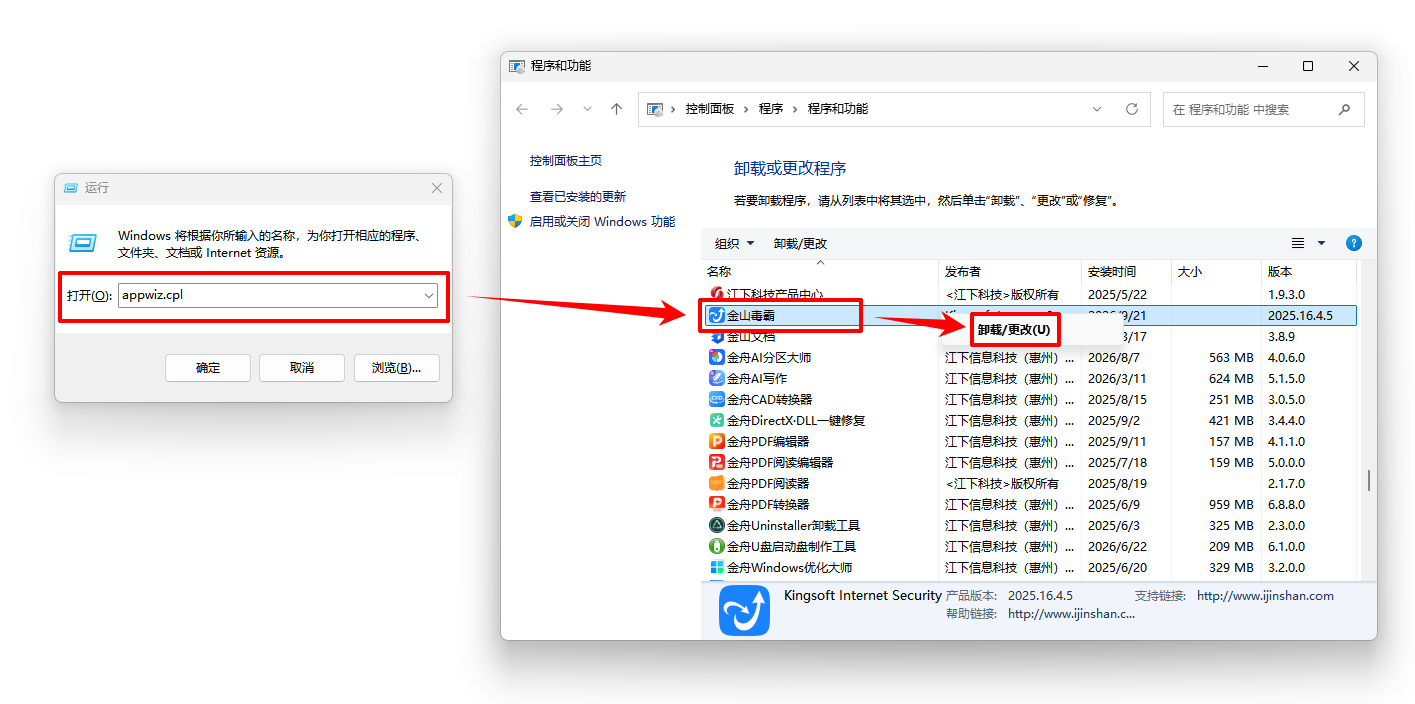
Task: Click the 金舟Windows优化大师 program icon
Action: (716, 567)
